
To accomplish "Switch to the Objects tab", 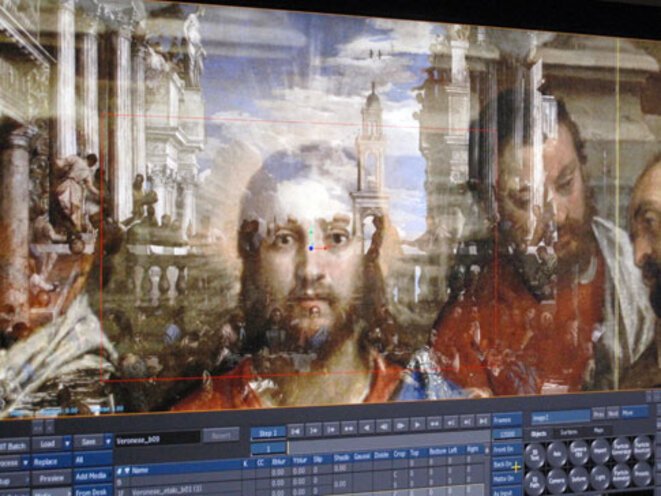I will pyautogui.click(x=539, y=434).
